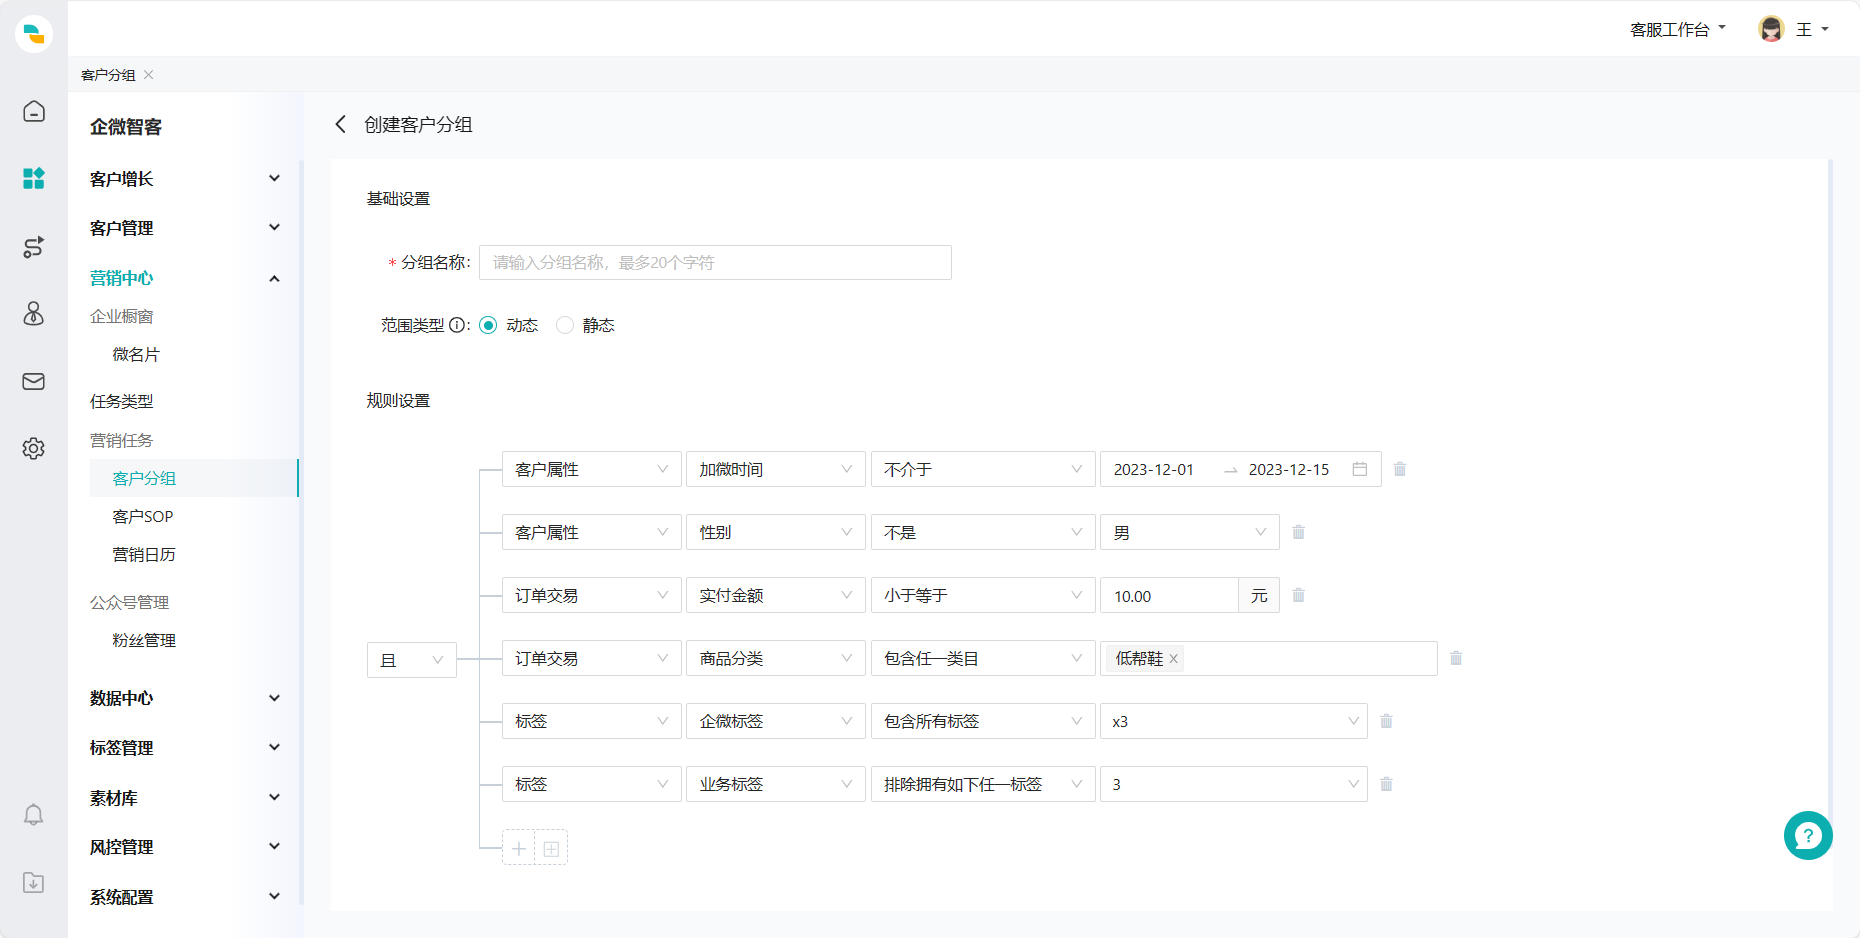Open 任务类型 in the sidebar
The width and height of the screenshot is (1860, 938).
tap(122, 401)
